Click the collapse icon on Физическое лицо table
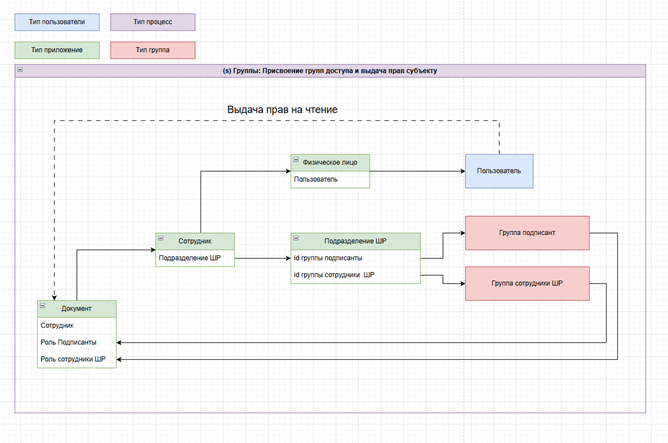668x443 pixels. coord(296,161)
